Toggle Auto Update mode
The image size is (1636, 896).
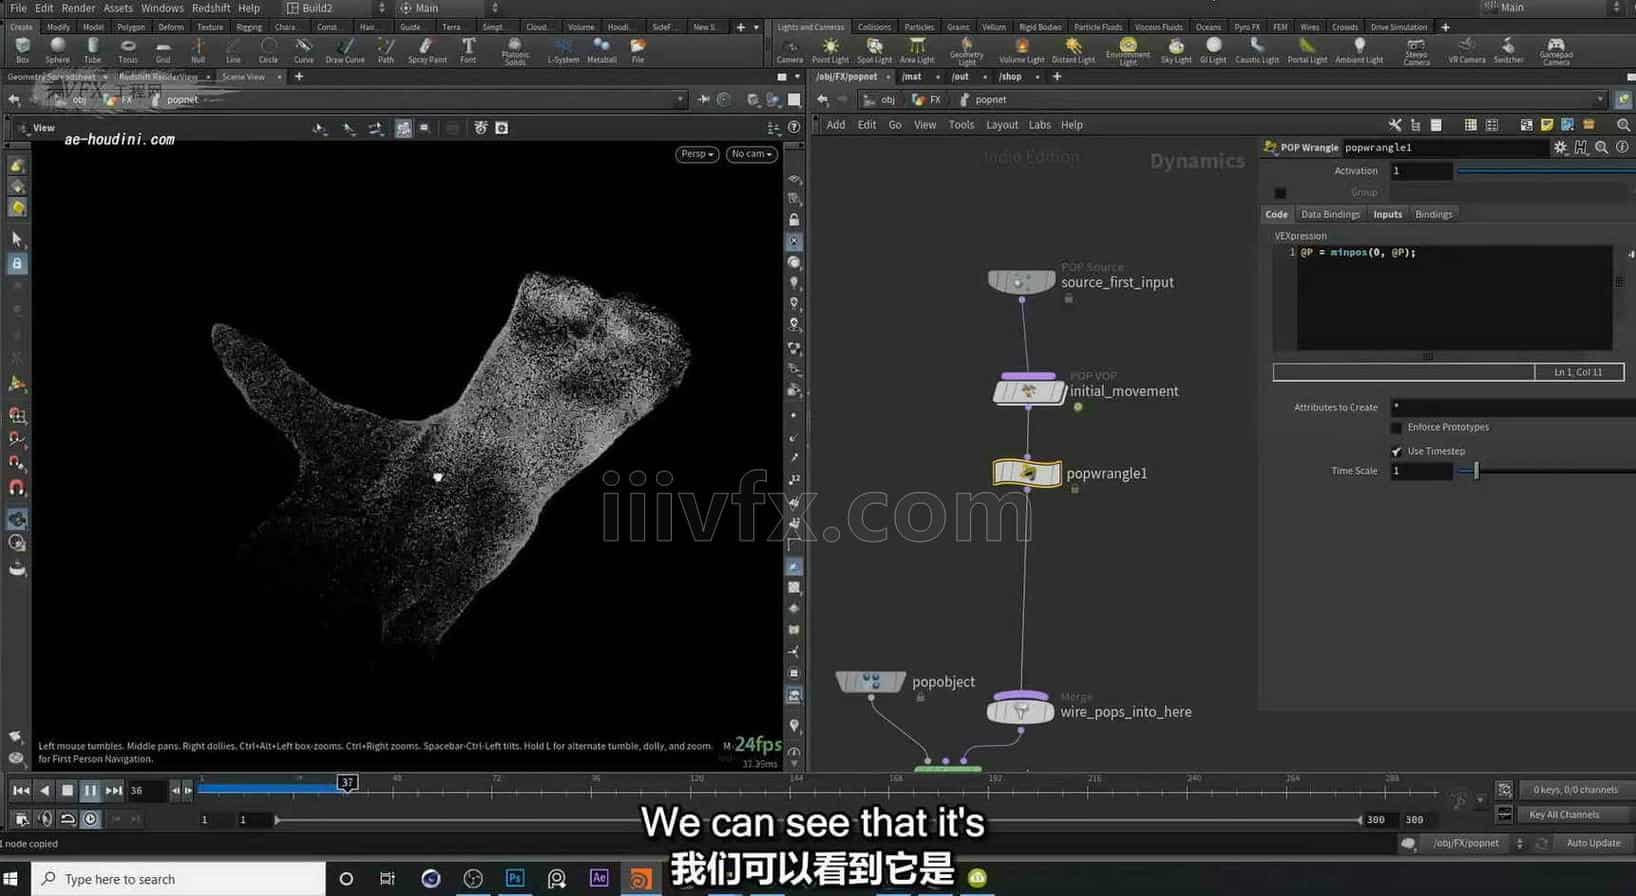point(1593,843)
